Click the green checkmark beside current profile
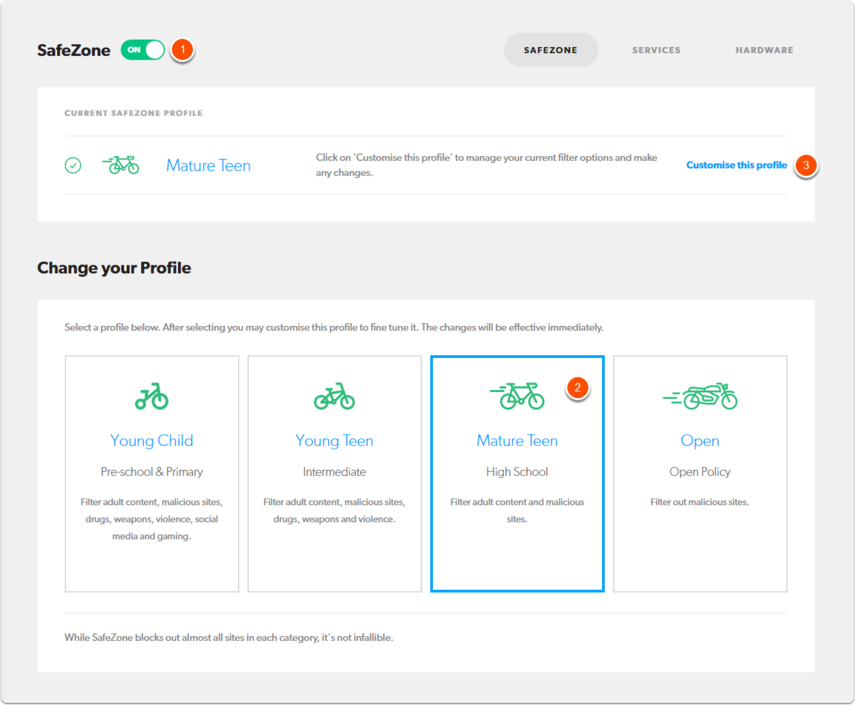Image resolution: width=855 pixels, height=705 pixels. (x=72, y=164)
